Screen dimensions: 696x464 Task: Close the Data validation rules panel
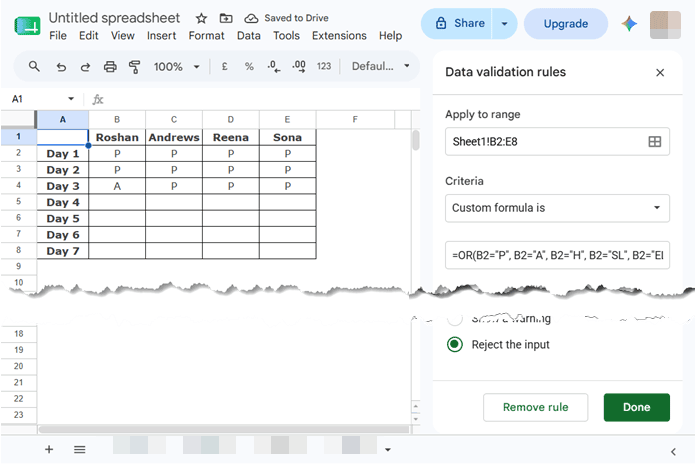click(660, 72)
